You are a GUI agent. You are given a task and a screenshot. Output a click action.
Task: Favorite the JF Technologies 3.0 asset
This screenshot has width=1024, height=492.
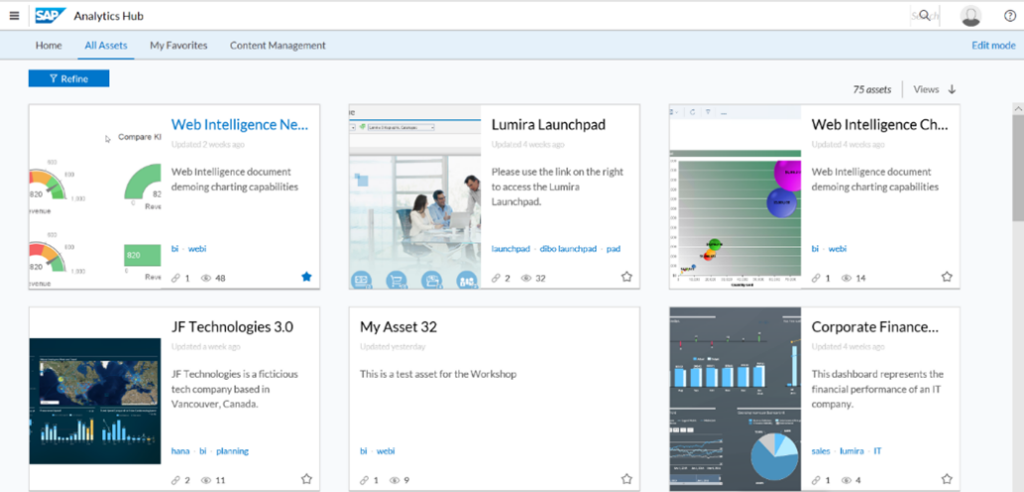[x=306, y=479]
